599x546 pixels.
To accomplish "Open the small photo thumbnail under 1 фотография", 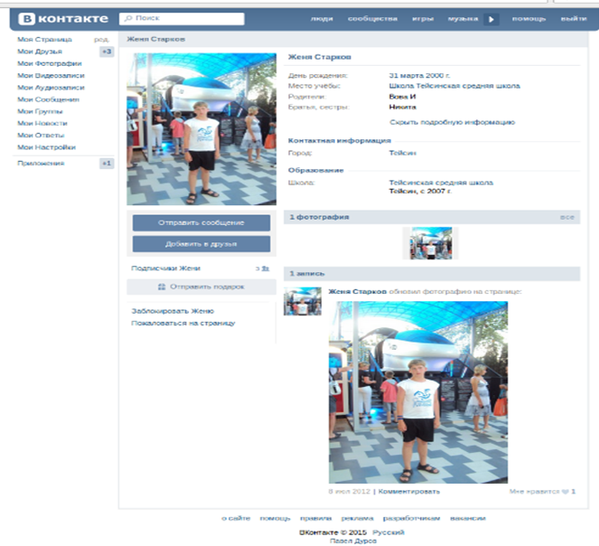I will tap(431, 243).
